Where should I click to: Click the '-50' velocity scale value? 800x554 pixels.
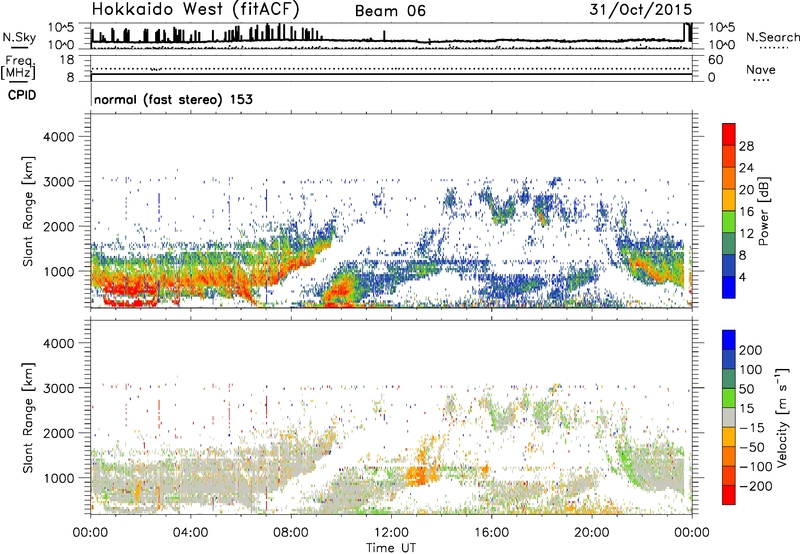click(752, 447)
